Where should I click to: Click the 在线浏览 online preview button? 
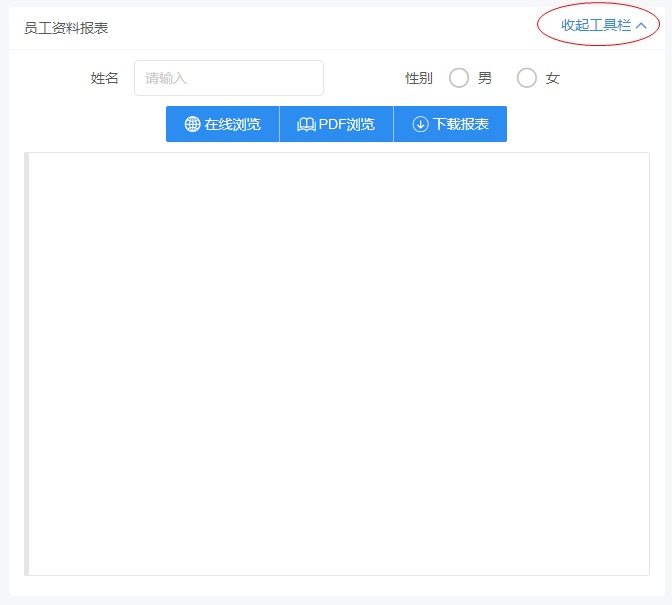click(222, 124)
